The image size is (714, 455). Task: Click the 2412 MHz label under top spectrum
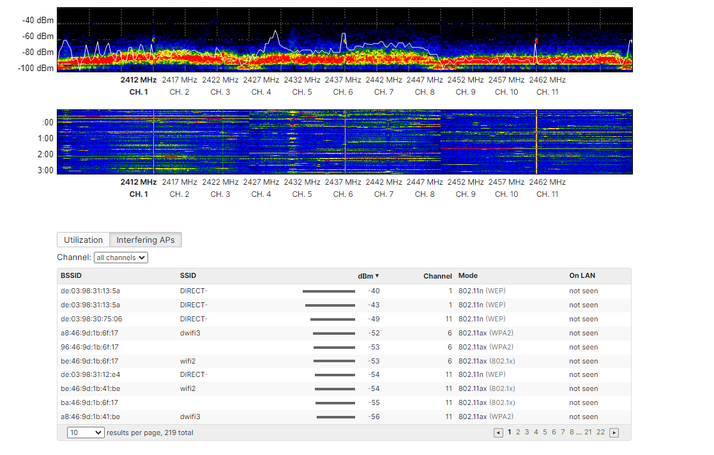coord(138,79)
